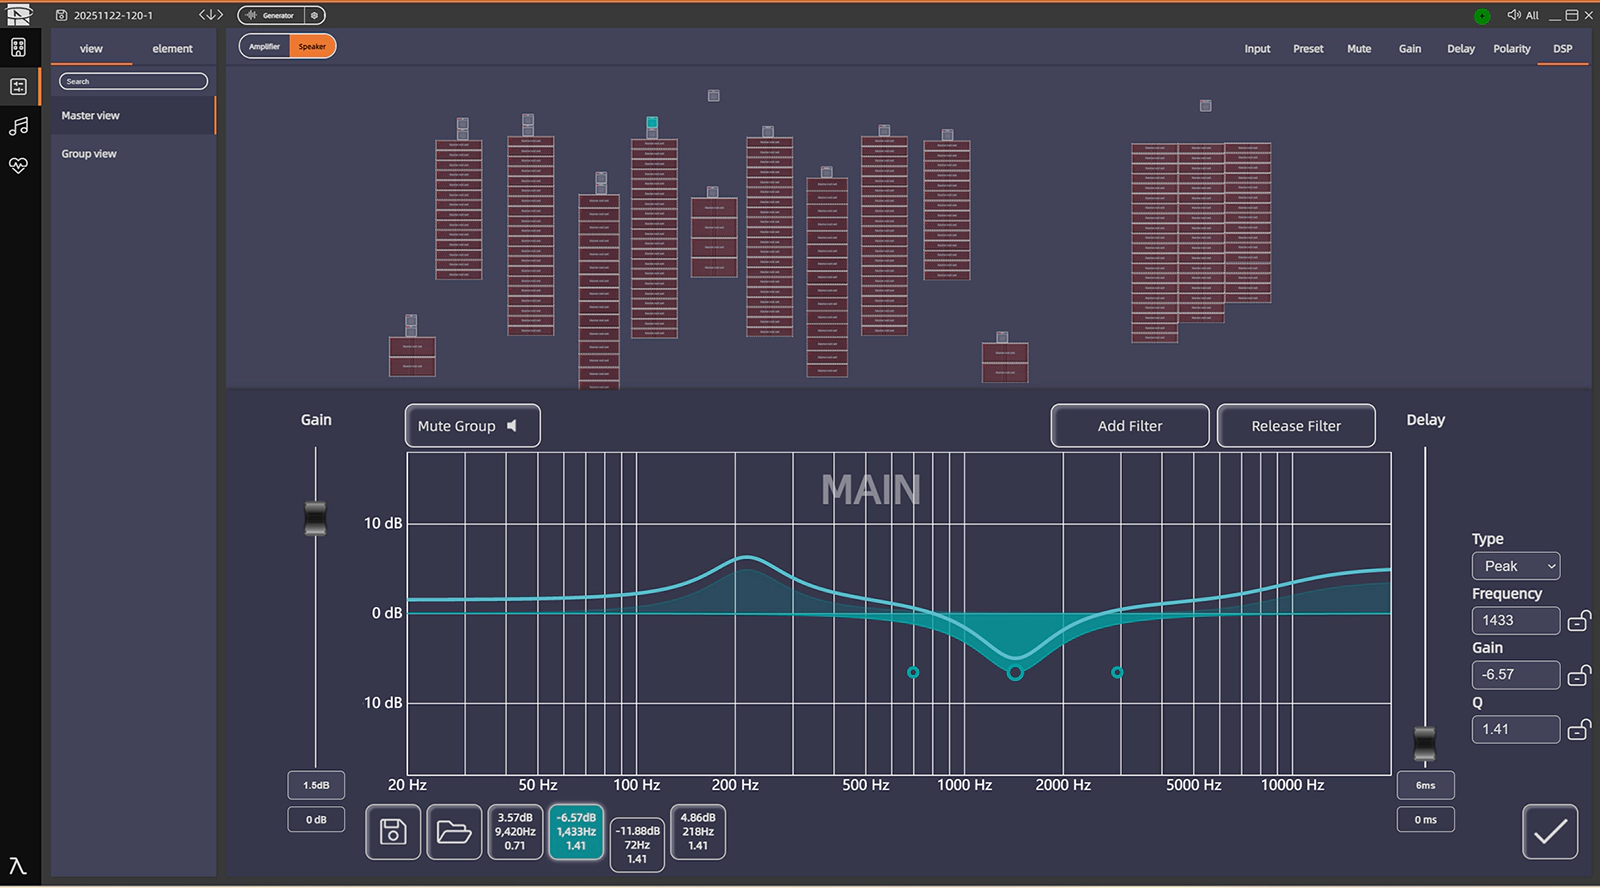Viewport: 1600px width, 888px height.
Task: Click the All speaker volume icon
Action: point(1514,15)
